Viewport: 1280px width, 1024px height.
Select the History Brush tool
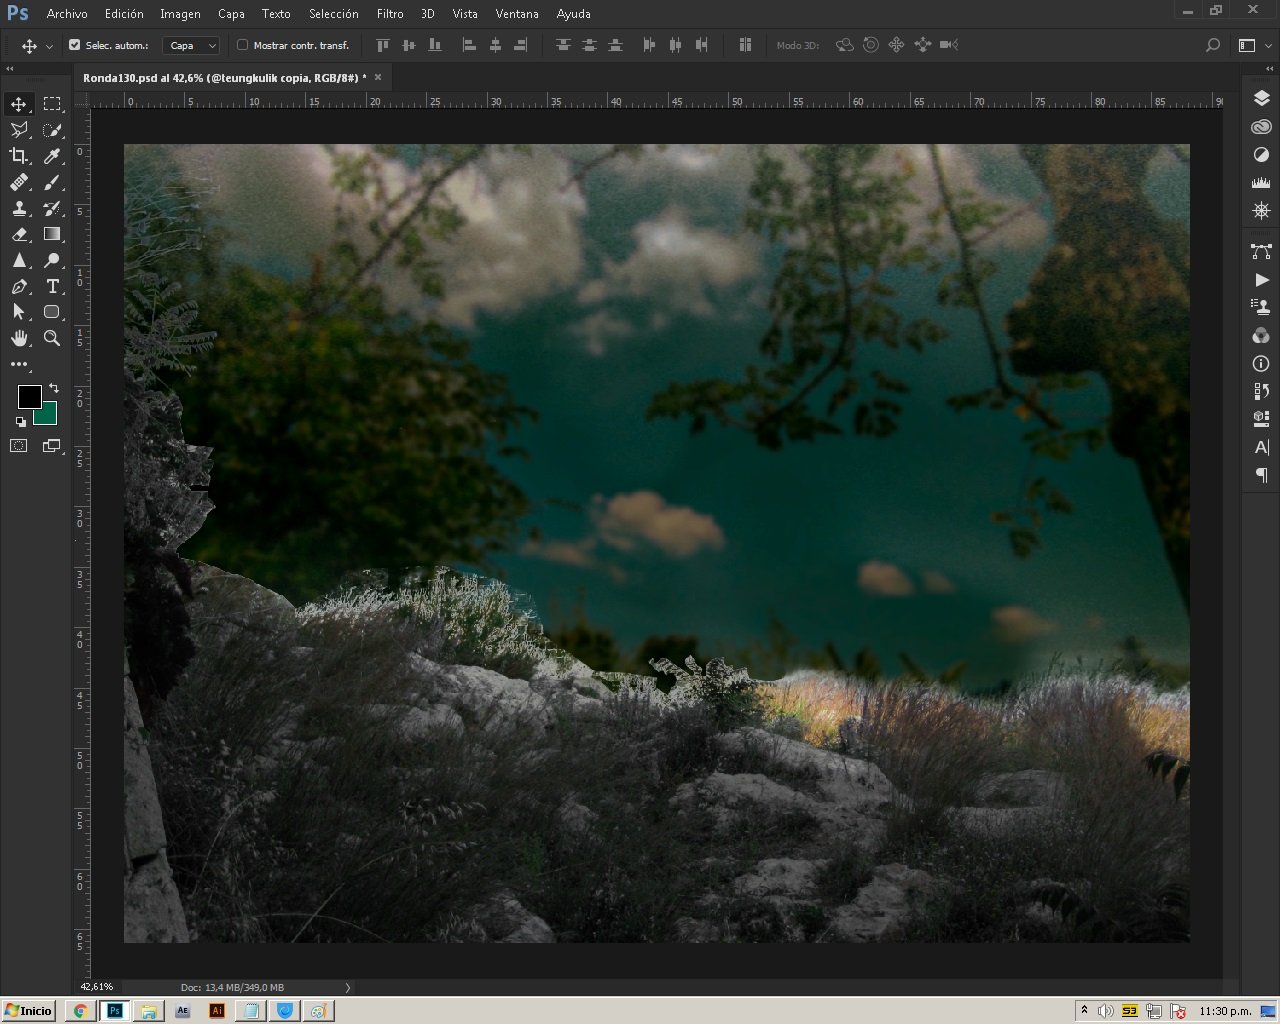(x=52, y=208)
